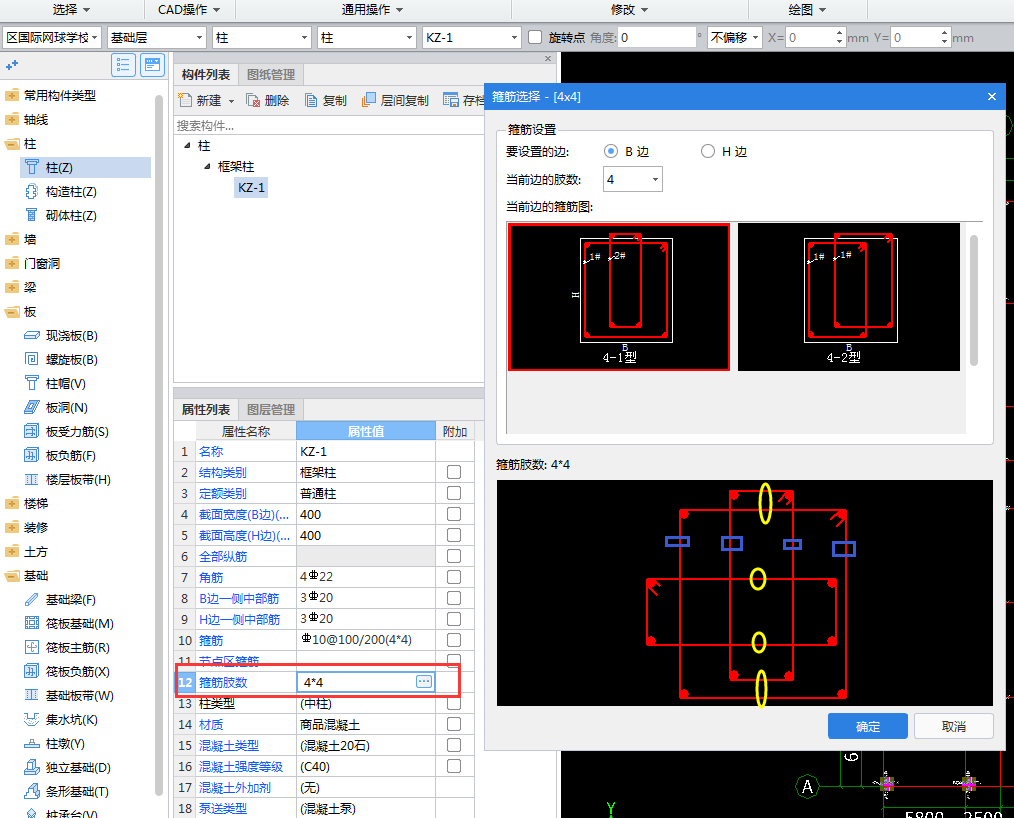Click the 搜索构件 search field
The height and width of the screenshot is (818, 1014).
point(329,125)
